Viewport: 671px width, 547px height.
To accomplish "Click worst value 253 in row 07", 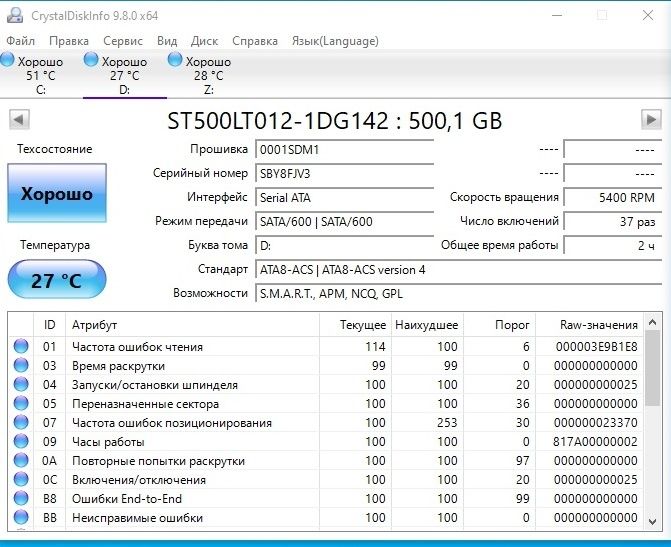I will (447, 422).
